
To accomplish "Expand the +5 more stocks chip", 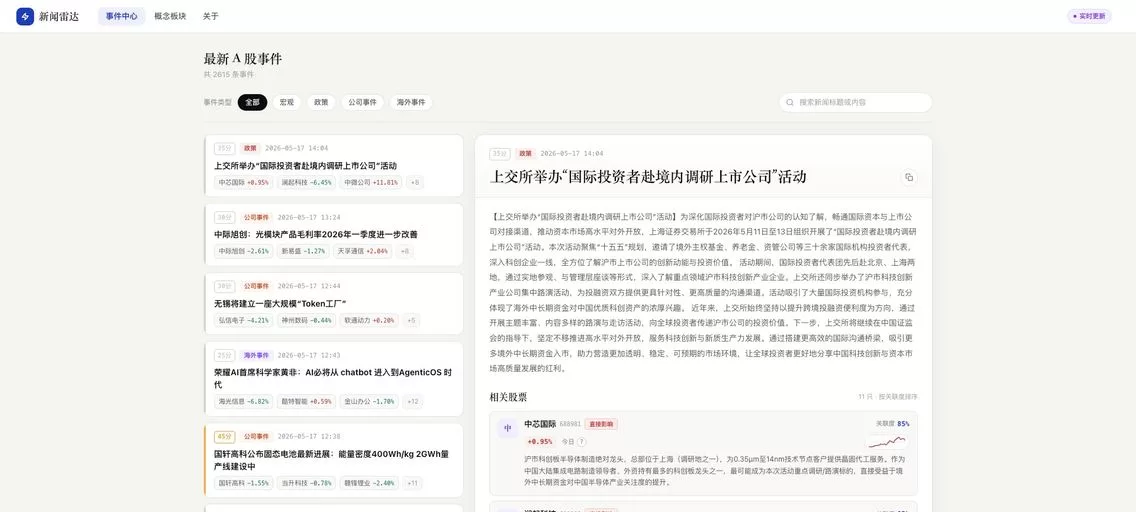I will point(412,320).
